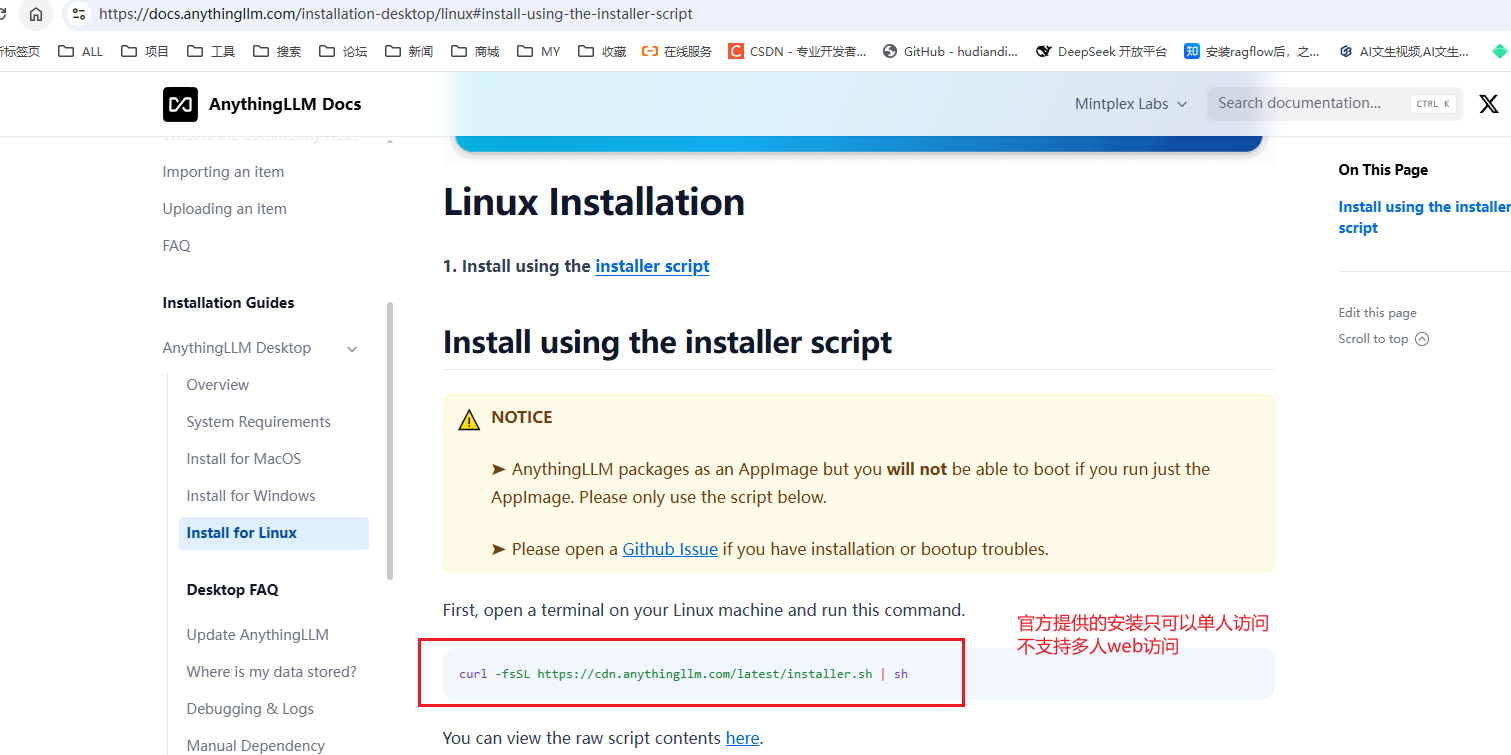Click the curl installer command code block

click(860, 674)
